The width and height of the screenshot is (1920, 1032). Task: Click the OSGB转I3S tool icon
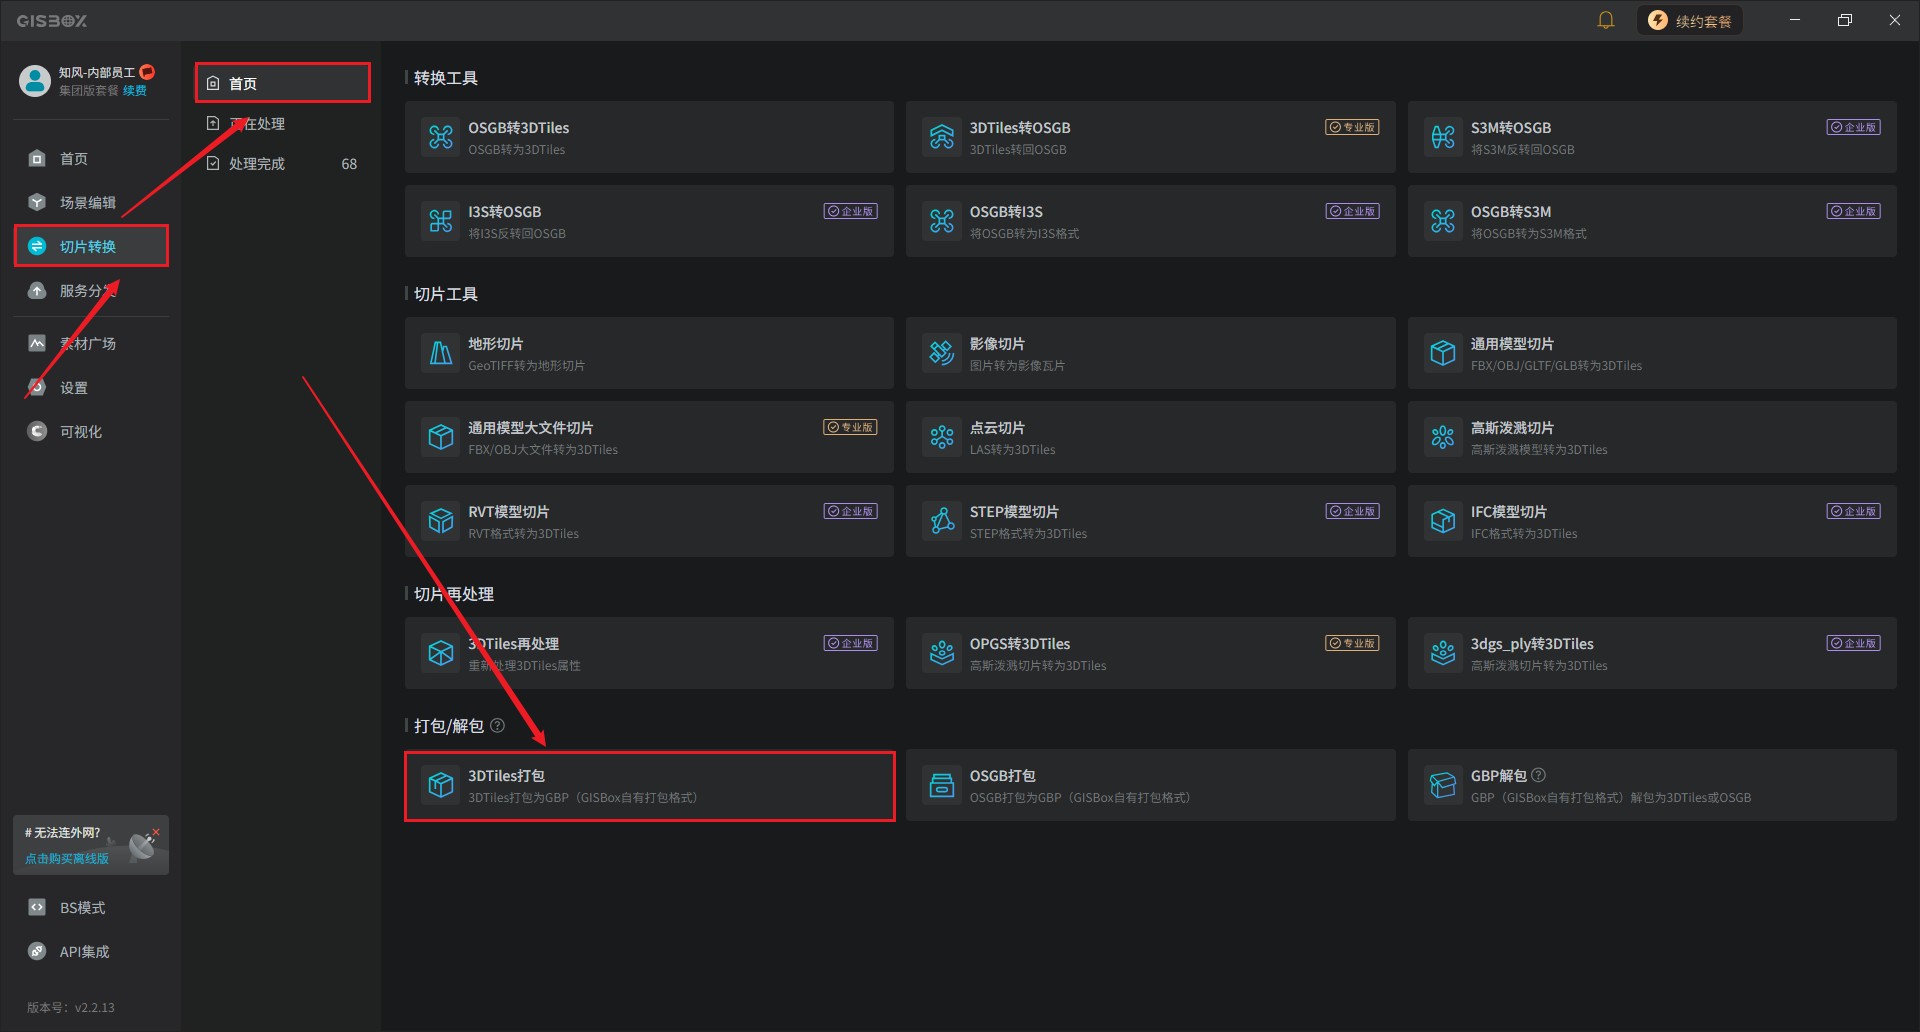click(942, 221)
